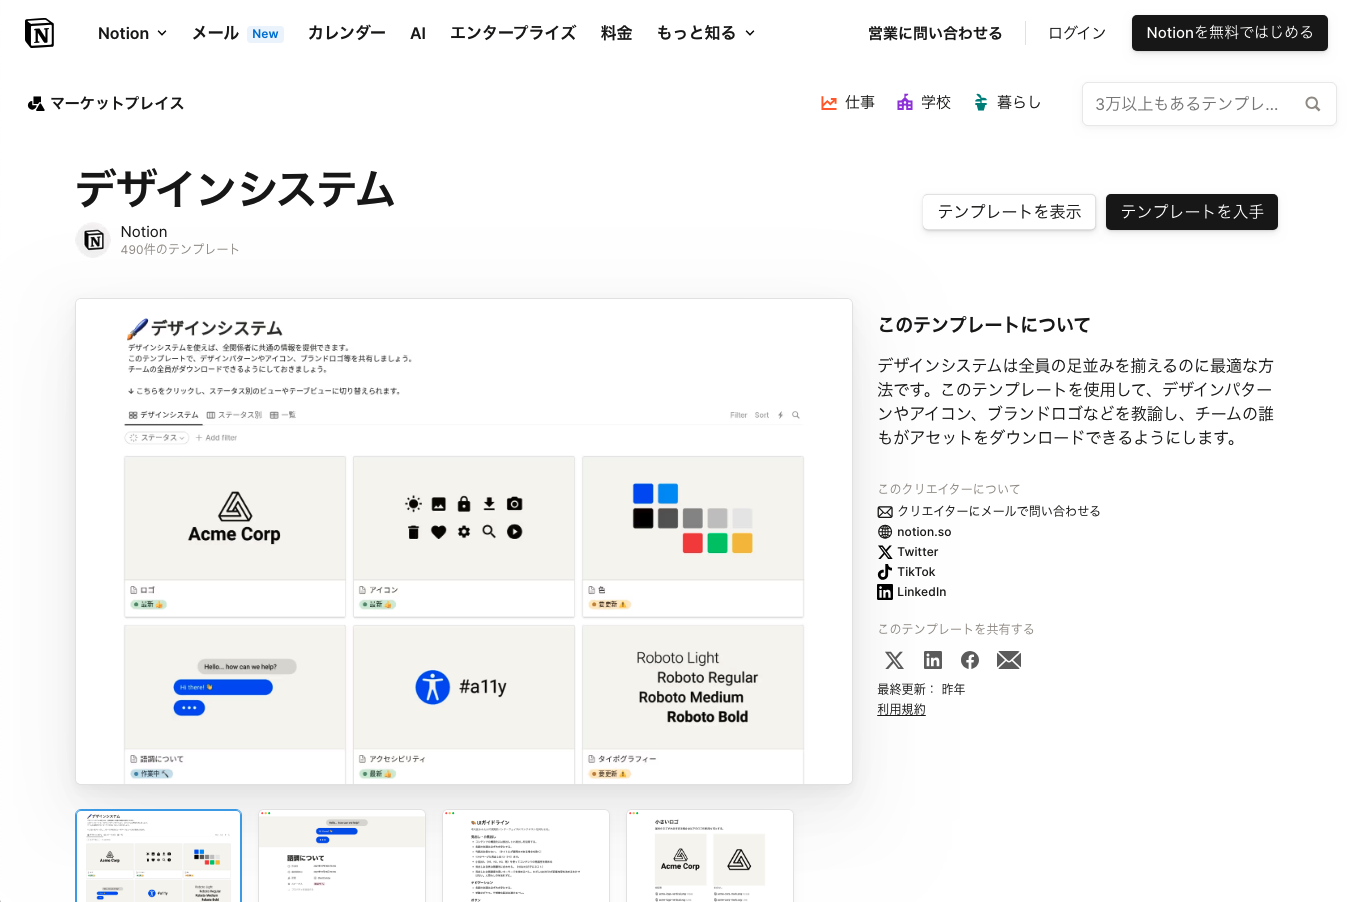Open カレンダー from the top navigation
The height and width of the screenshot is (902, 1353).
click(346, 32)
